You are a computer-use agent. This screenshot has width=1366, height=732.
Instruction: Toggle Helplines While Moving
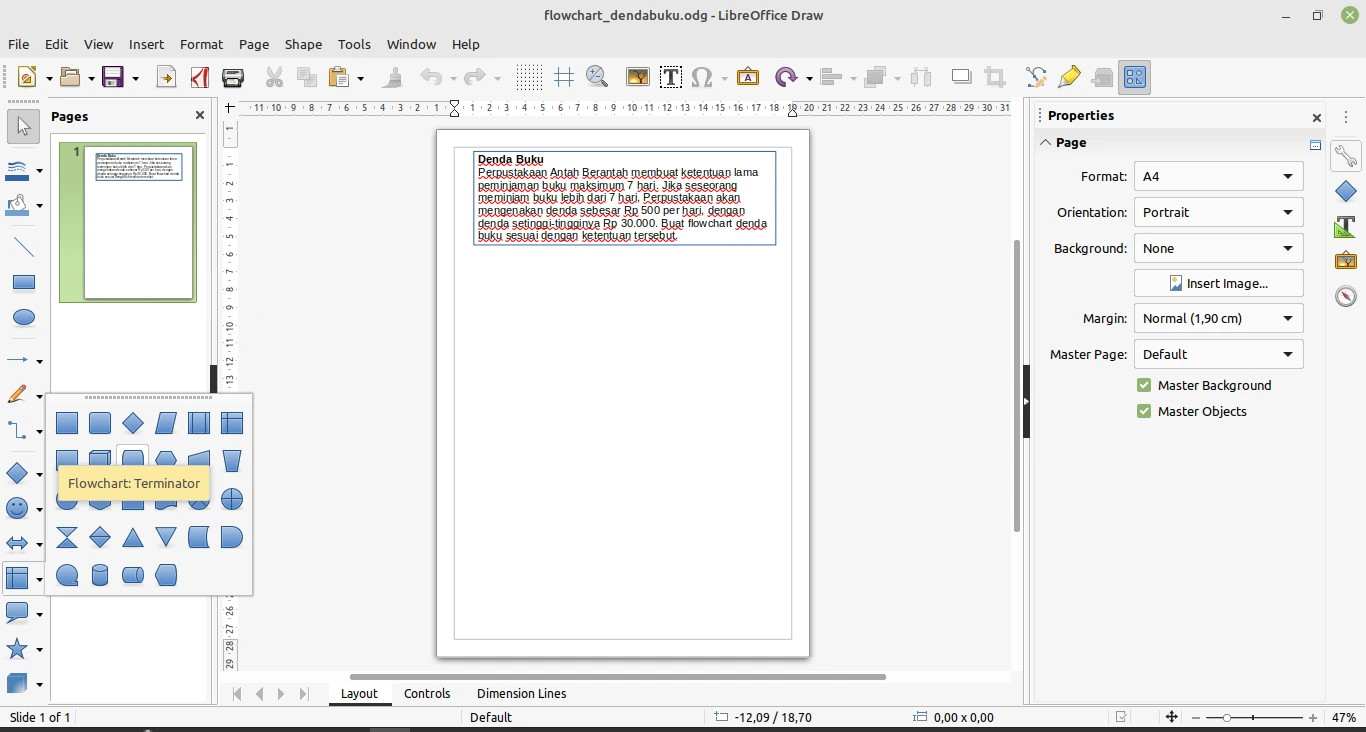pyautogui.click(x=564, y=77)
